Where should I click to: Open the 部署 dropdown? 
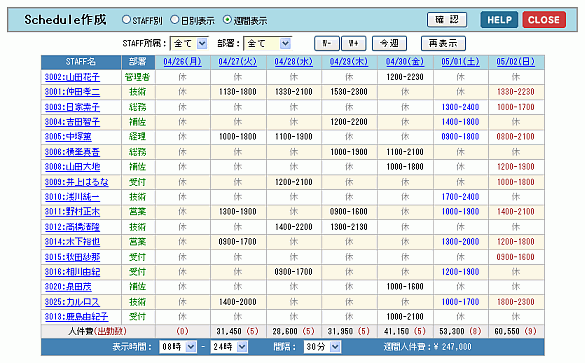(267, 44)
